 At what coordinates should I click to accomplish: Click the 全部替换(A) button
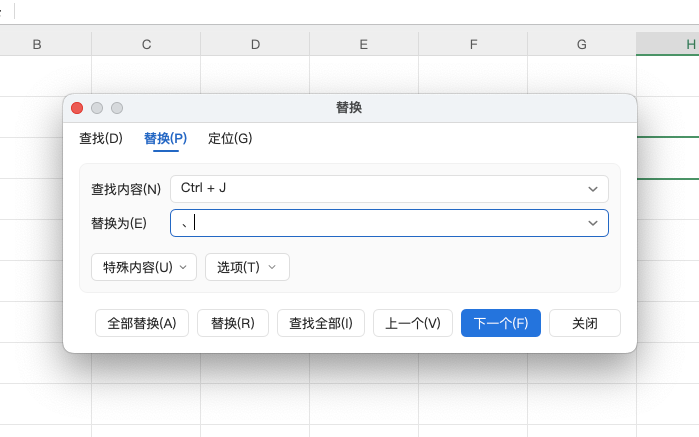tap(142, 323)
